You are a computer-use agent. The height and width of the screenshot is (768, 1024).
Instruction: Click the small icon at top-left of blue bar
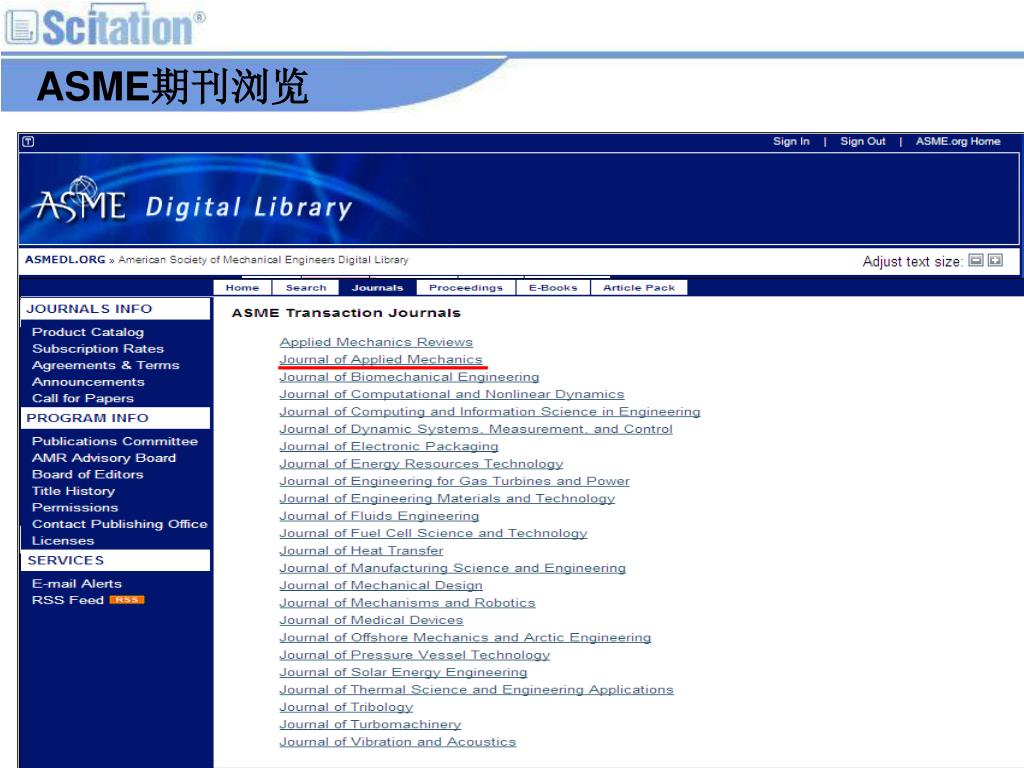[x=28, y=142]
